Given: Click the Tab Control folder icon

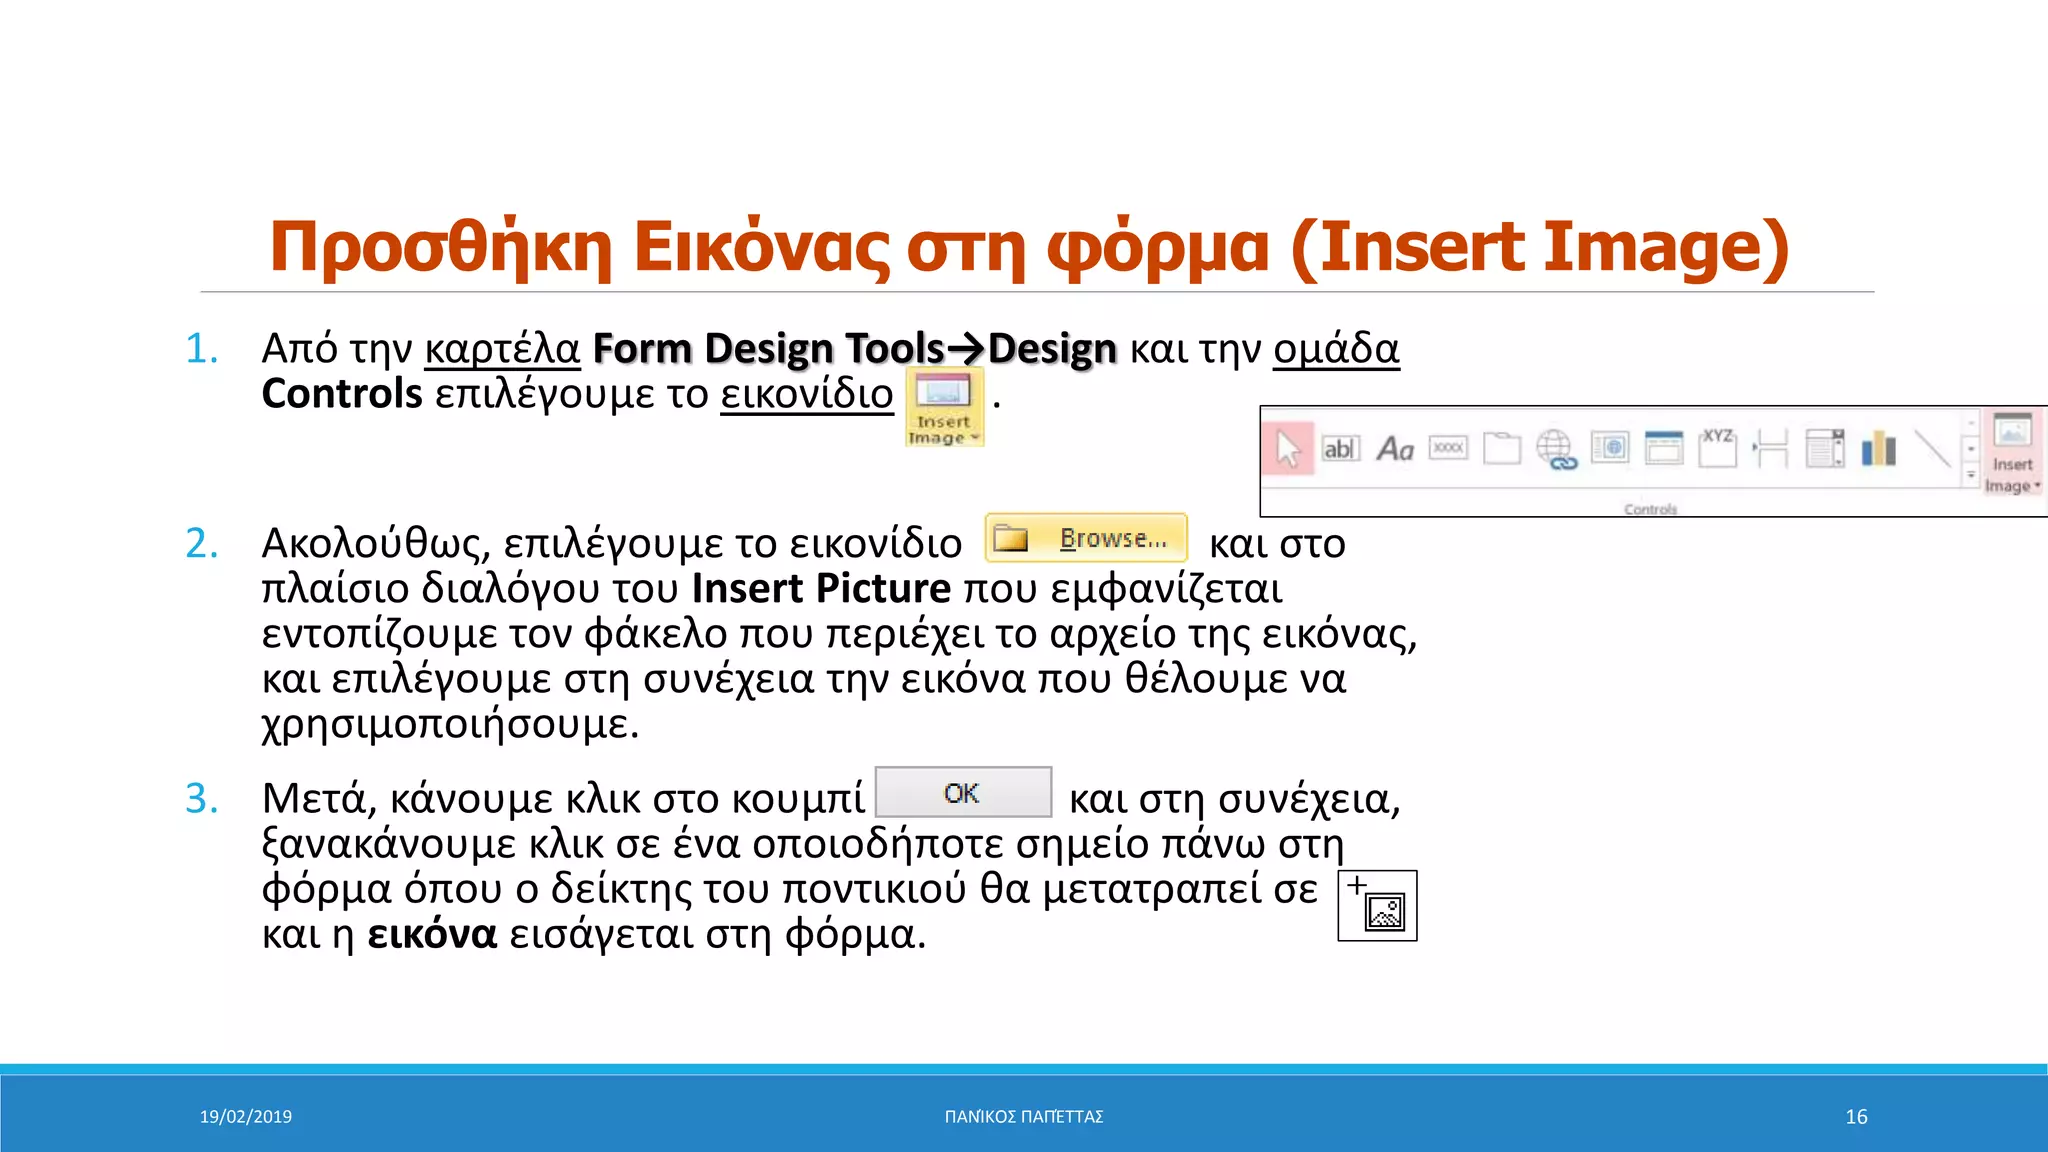Looking at the screenshot, I should (x=1502, y=449).
